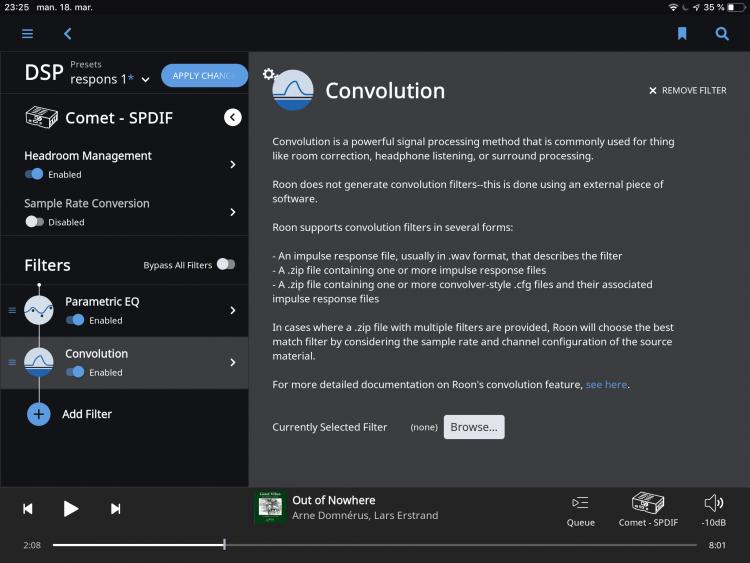Image resolution: width=750 pixels, height=563 pixels.
Task: Open the artist Arne Domnérus, Lars Erstrand
Action: pyautogui.click(x=365, y=516)
